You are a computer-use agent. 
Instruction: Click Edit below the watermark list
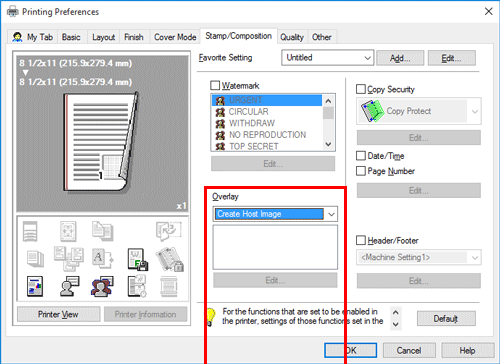point(273,164)
